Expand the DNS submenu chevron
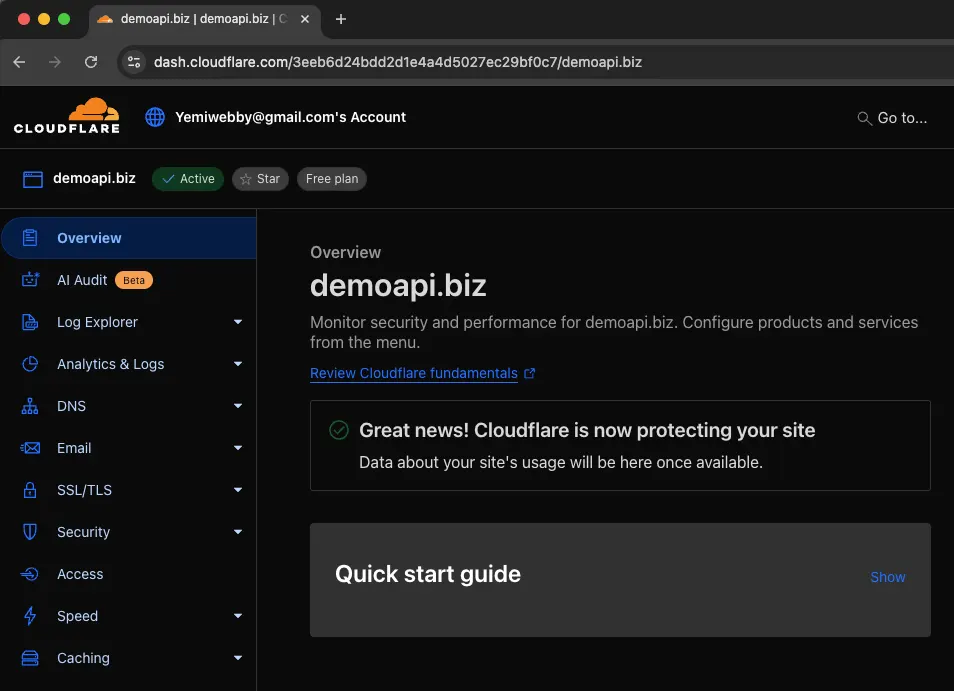954x691 pixels. [238, 406]
